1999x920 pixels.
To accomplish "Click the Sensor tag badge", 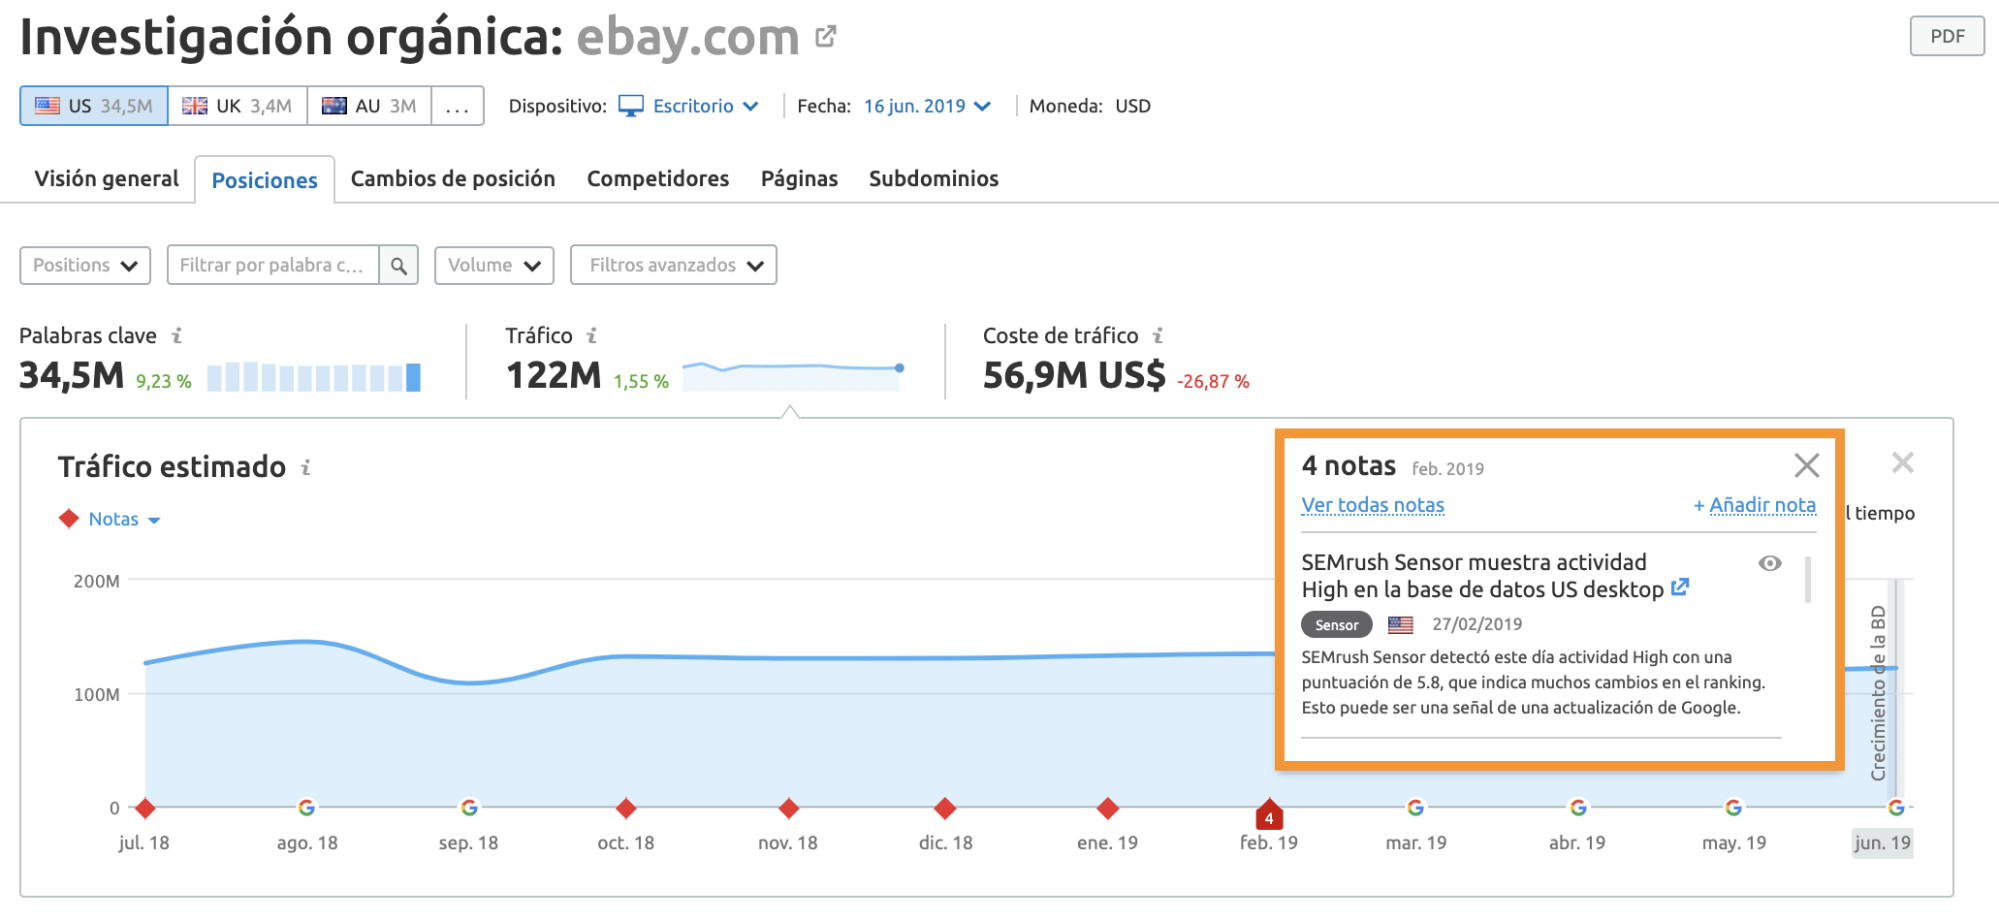I will click(x=1336, y=625).
